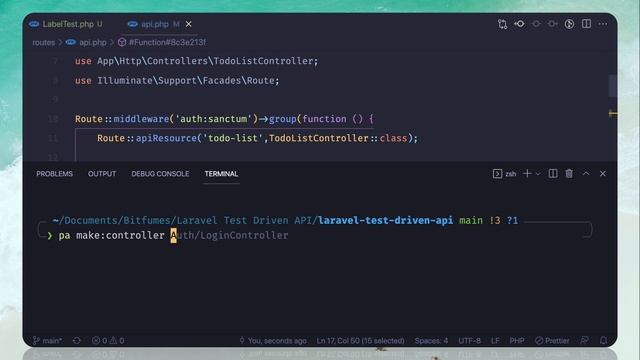Switch to the OUTPUT panel tab
This screenshot has width=640, height=360.
coord(102,174)
